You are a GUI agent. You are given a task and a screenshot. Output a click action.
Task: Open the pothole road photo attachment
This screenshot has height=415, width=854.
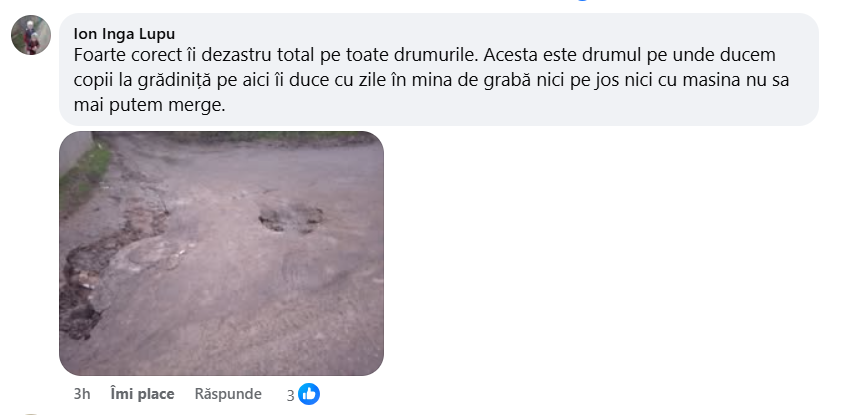click(221, 253)
